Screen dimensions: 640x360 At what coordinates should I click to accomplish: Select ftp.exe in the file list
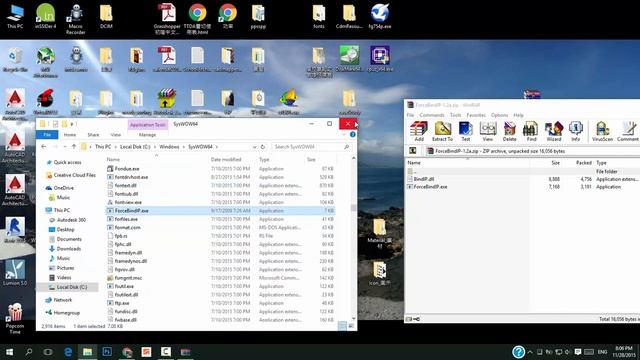220,303
